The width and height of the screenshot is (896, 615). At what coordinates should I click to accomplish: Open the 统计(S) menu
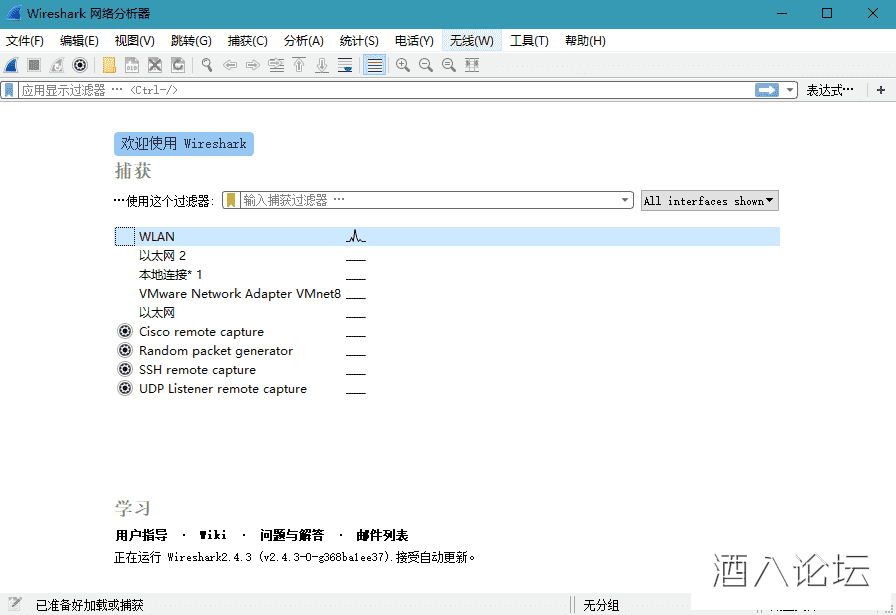(359, 41)
